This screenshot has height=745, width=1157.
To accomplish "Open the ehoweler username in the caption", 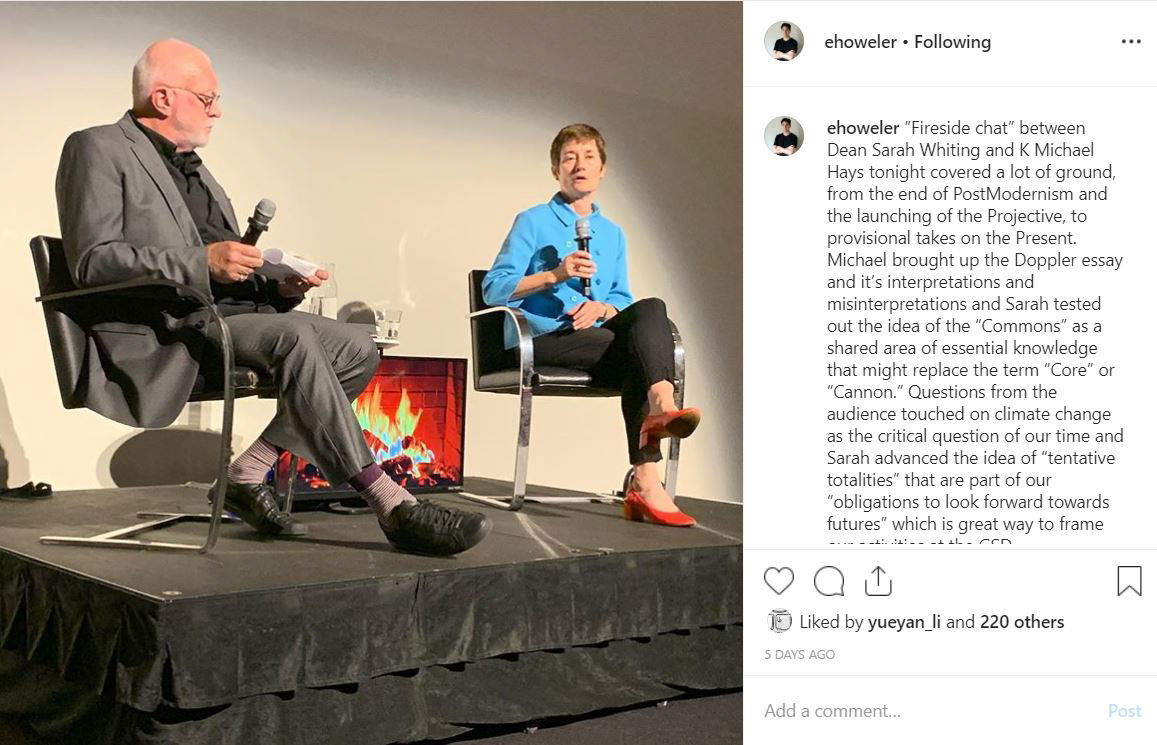I will [863, 128].
